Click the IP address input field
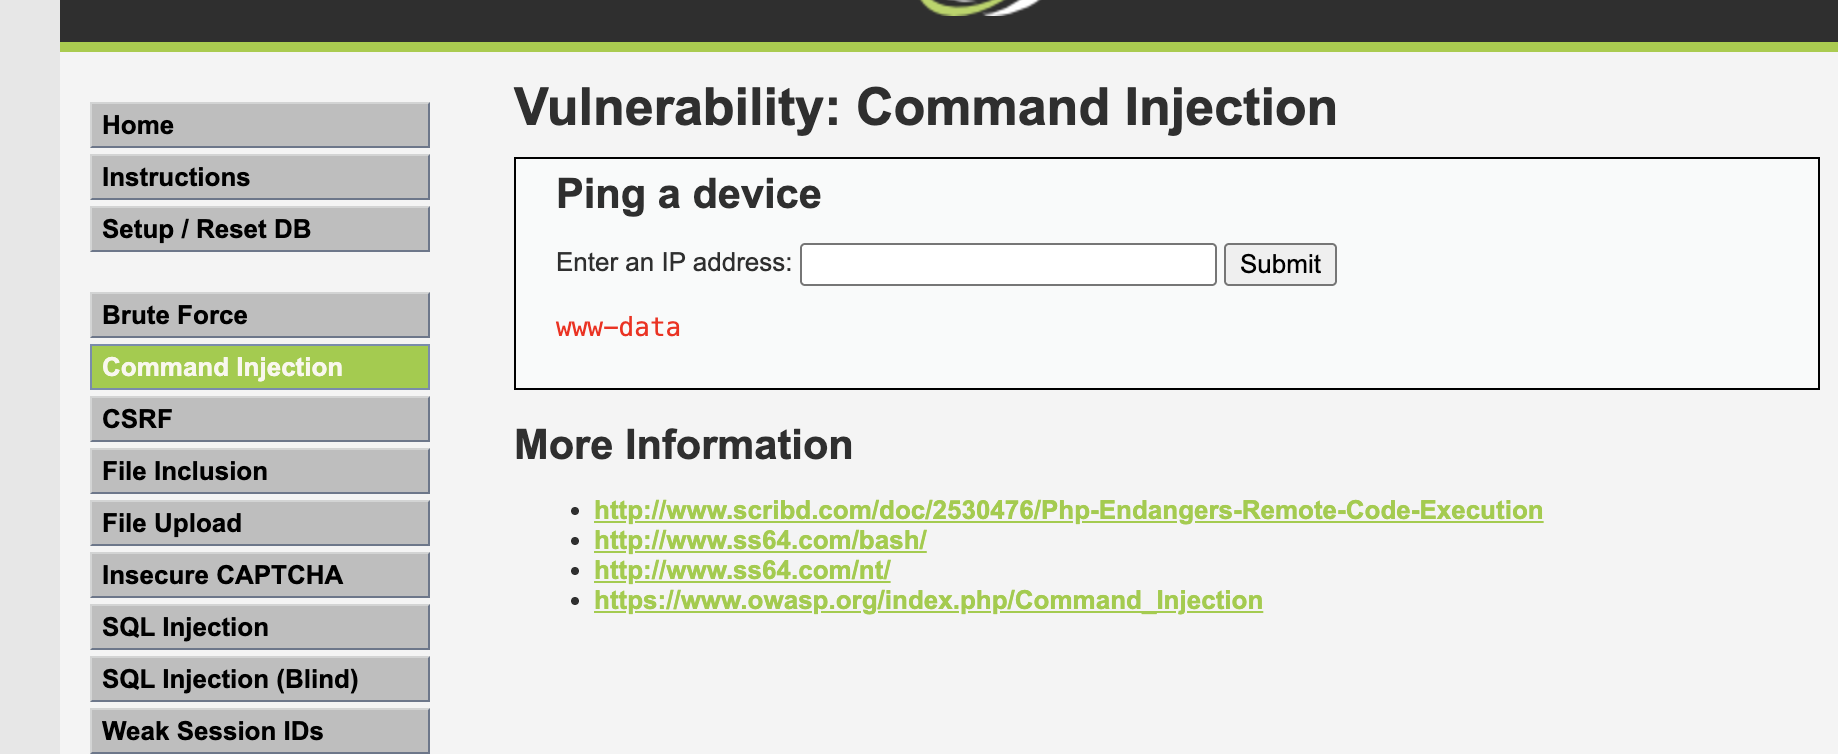1838x754 pixels. (x=1008, y=264)
